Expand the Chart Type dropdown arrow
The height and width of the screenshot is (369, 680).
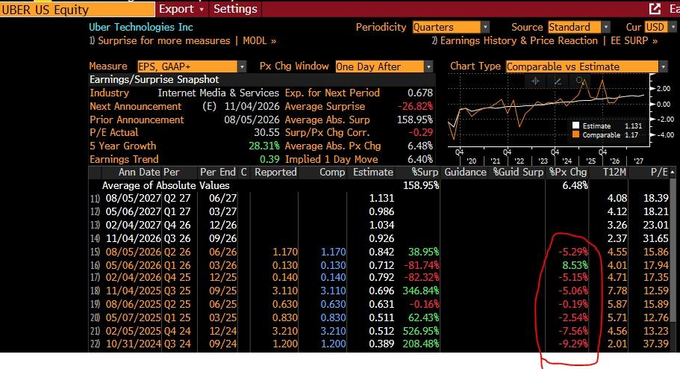click(663, 67)
